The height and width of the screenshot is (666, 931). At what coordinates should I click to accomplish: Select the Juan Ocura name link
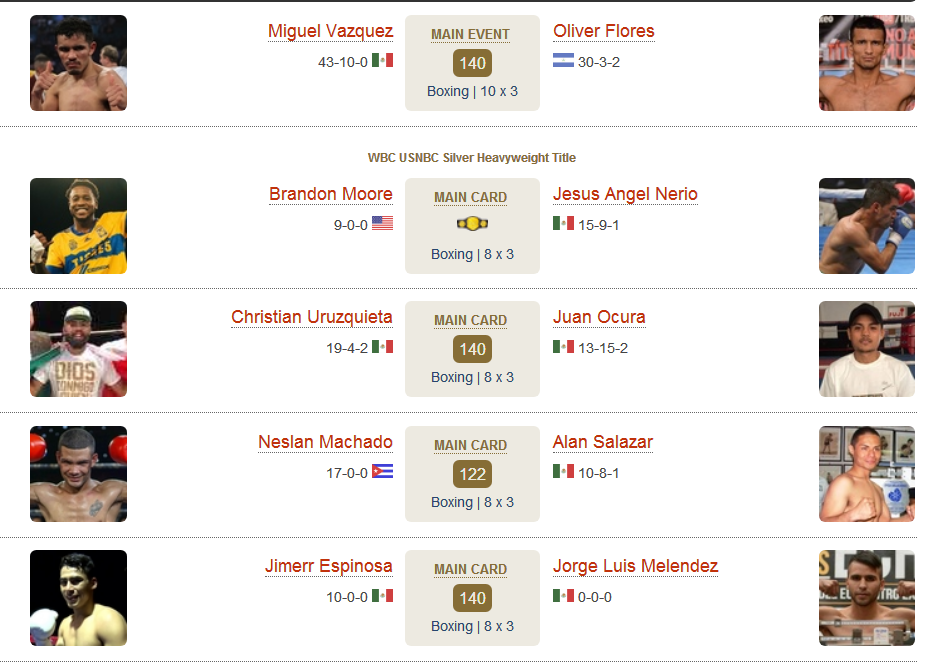(599, 317)
